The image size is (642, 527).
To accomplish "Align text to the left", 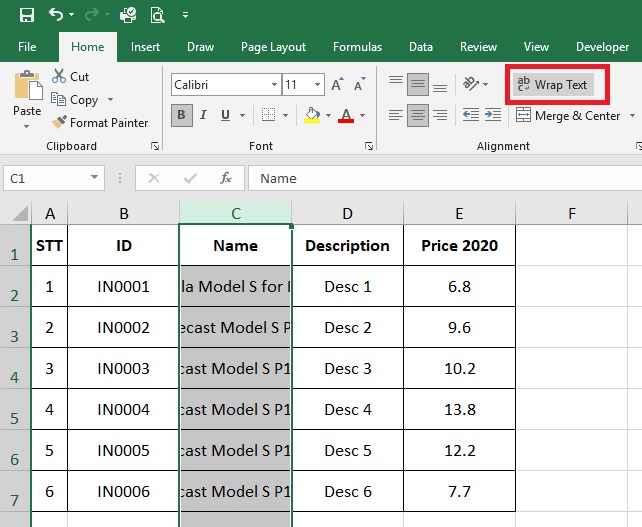I will (396, 115).
